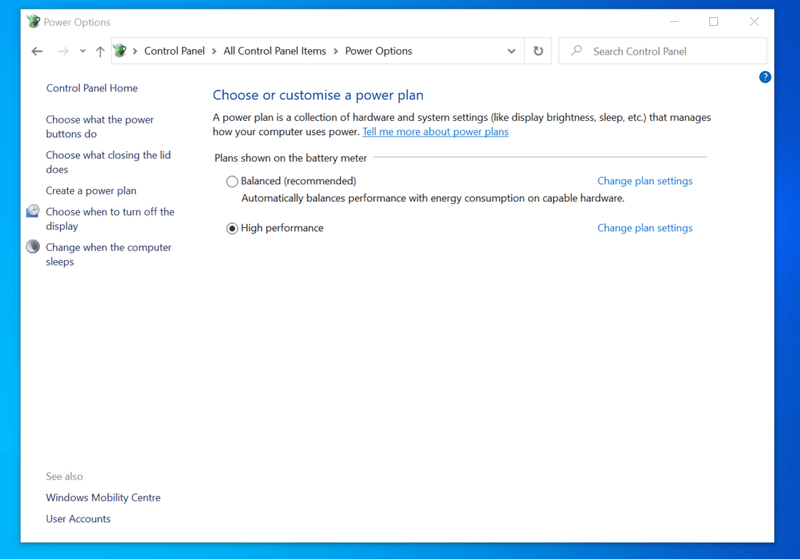Open recent locations dropdown arrow

pos(83,51)
